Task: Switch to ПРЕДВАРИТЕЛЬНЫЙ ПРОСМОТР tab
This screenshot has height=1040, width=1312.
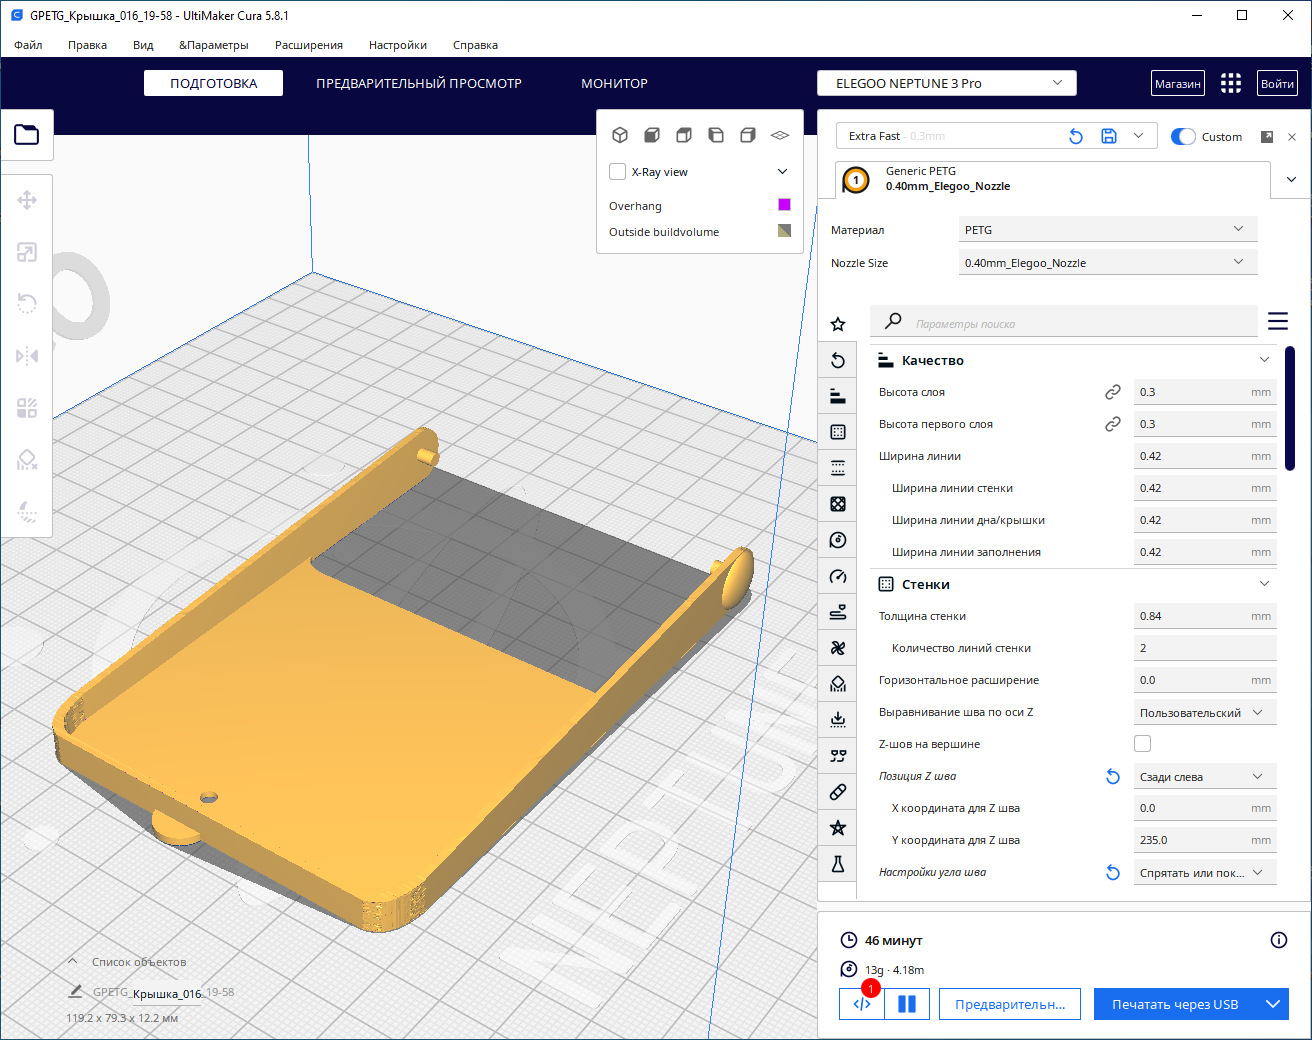Action: click(419, 83)
